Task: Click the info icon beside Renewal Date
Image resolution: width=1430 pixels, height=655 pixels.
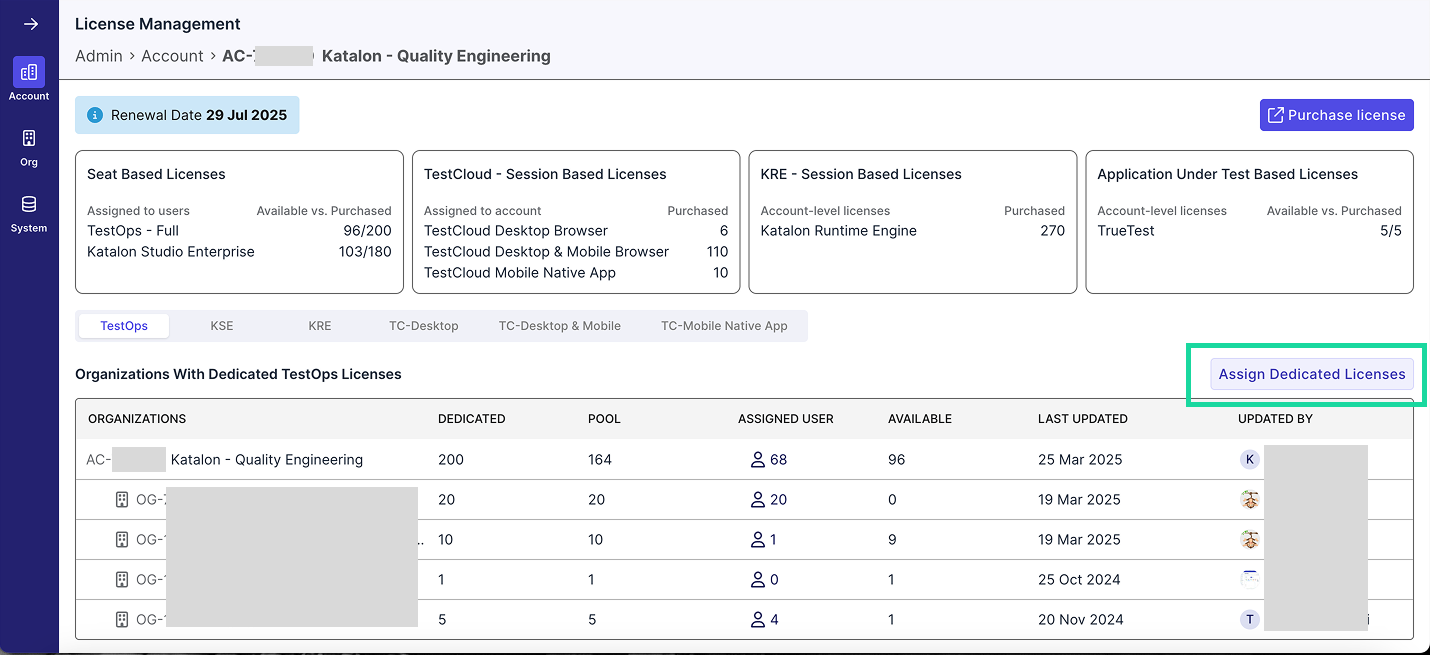Action: pyautogui.click(x=96, y=115)
